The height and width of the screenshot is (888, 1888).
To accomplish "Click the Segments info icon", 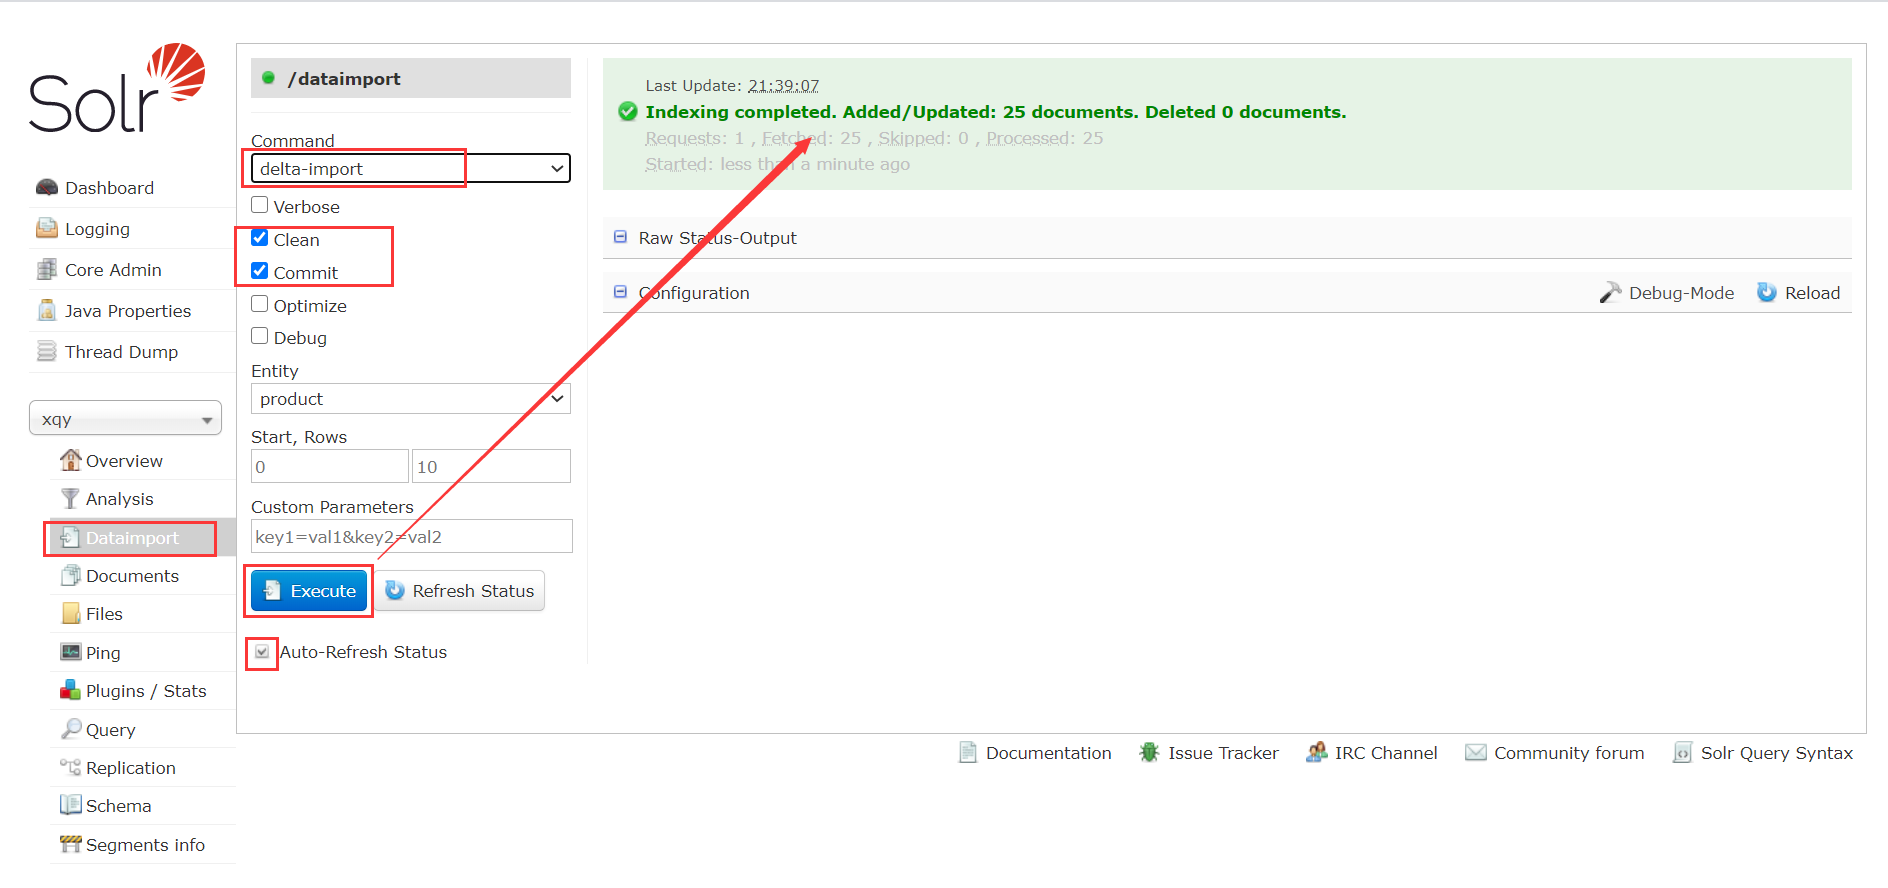I will point(70,844).
